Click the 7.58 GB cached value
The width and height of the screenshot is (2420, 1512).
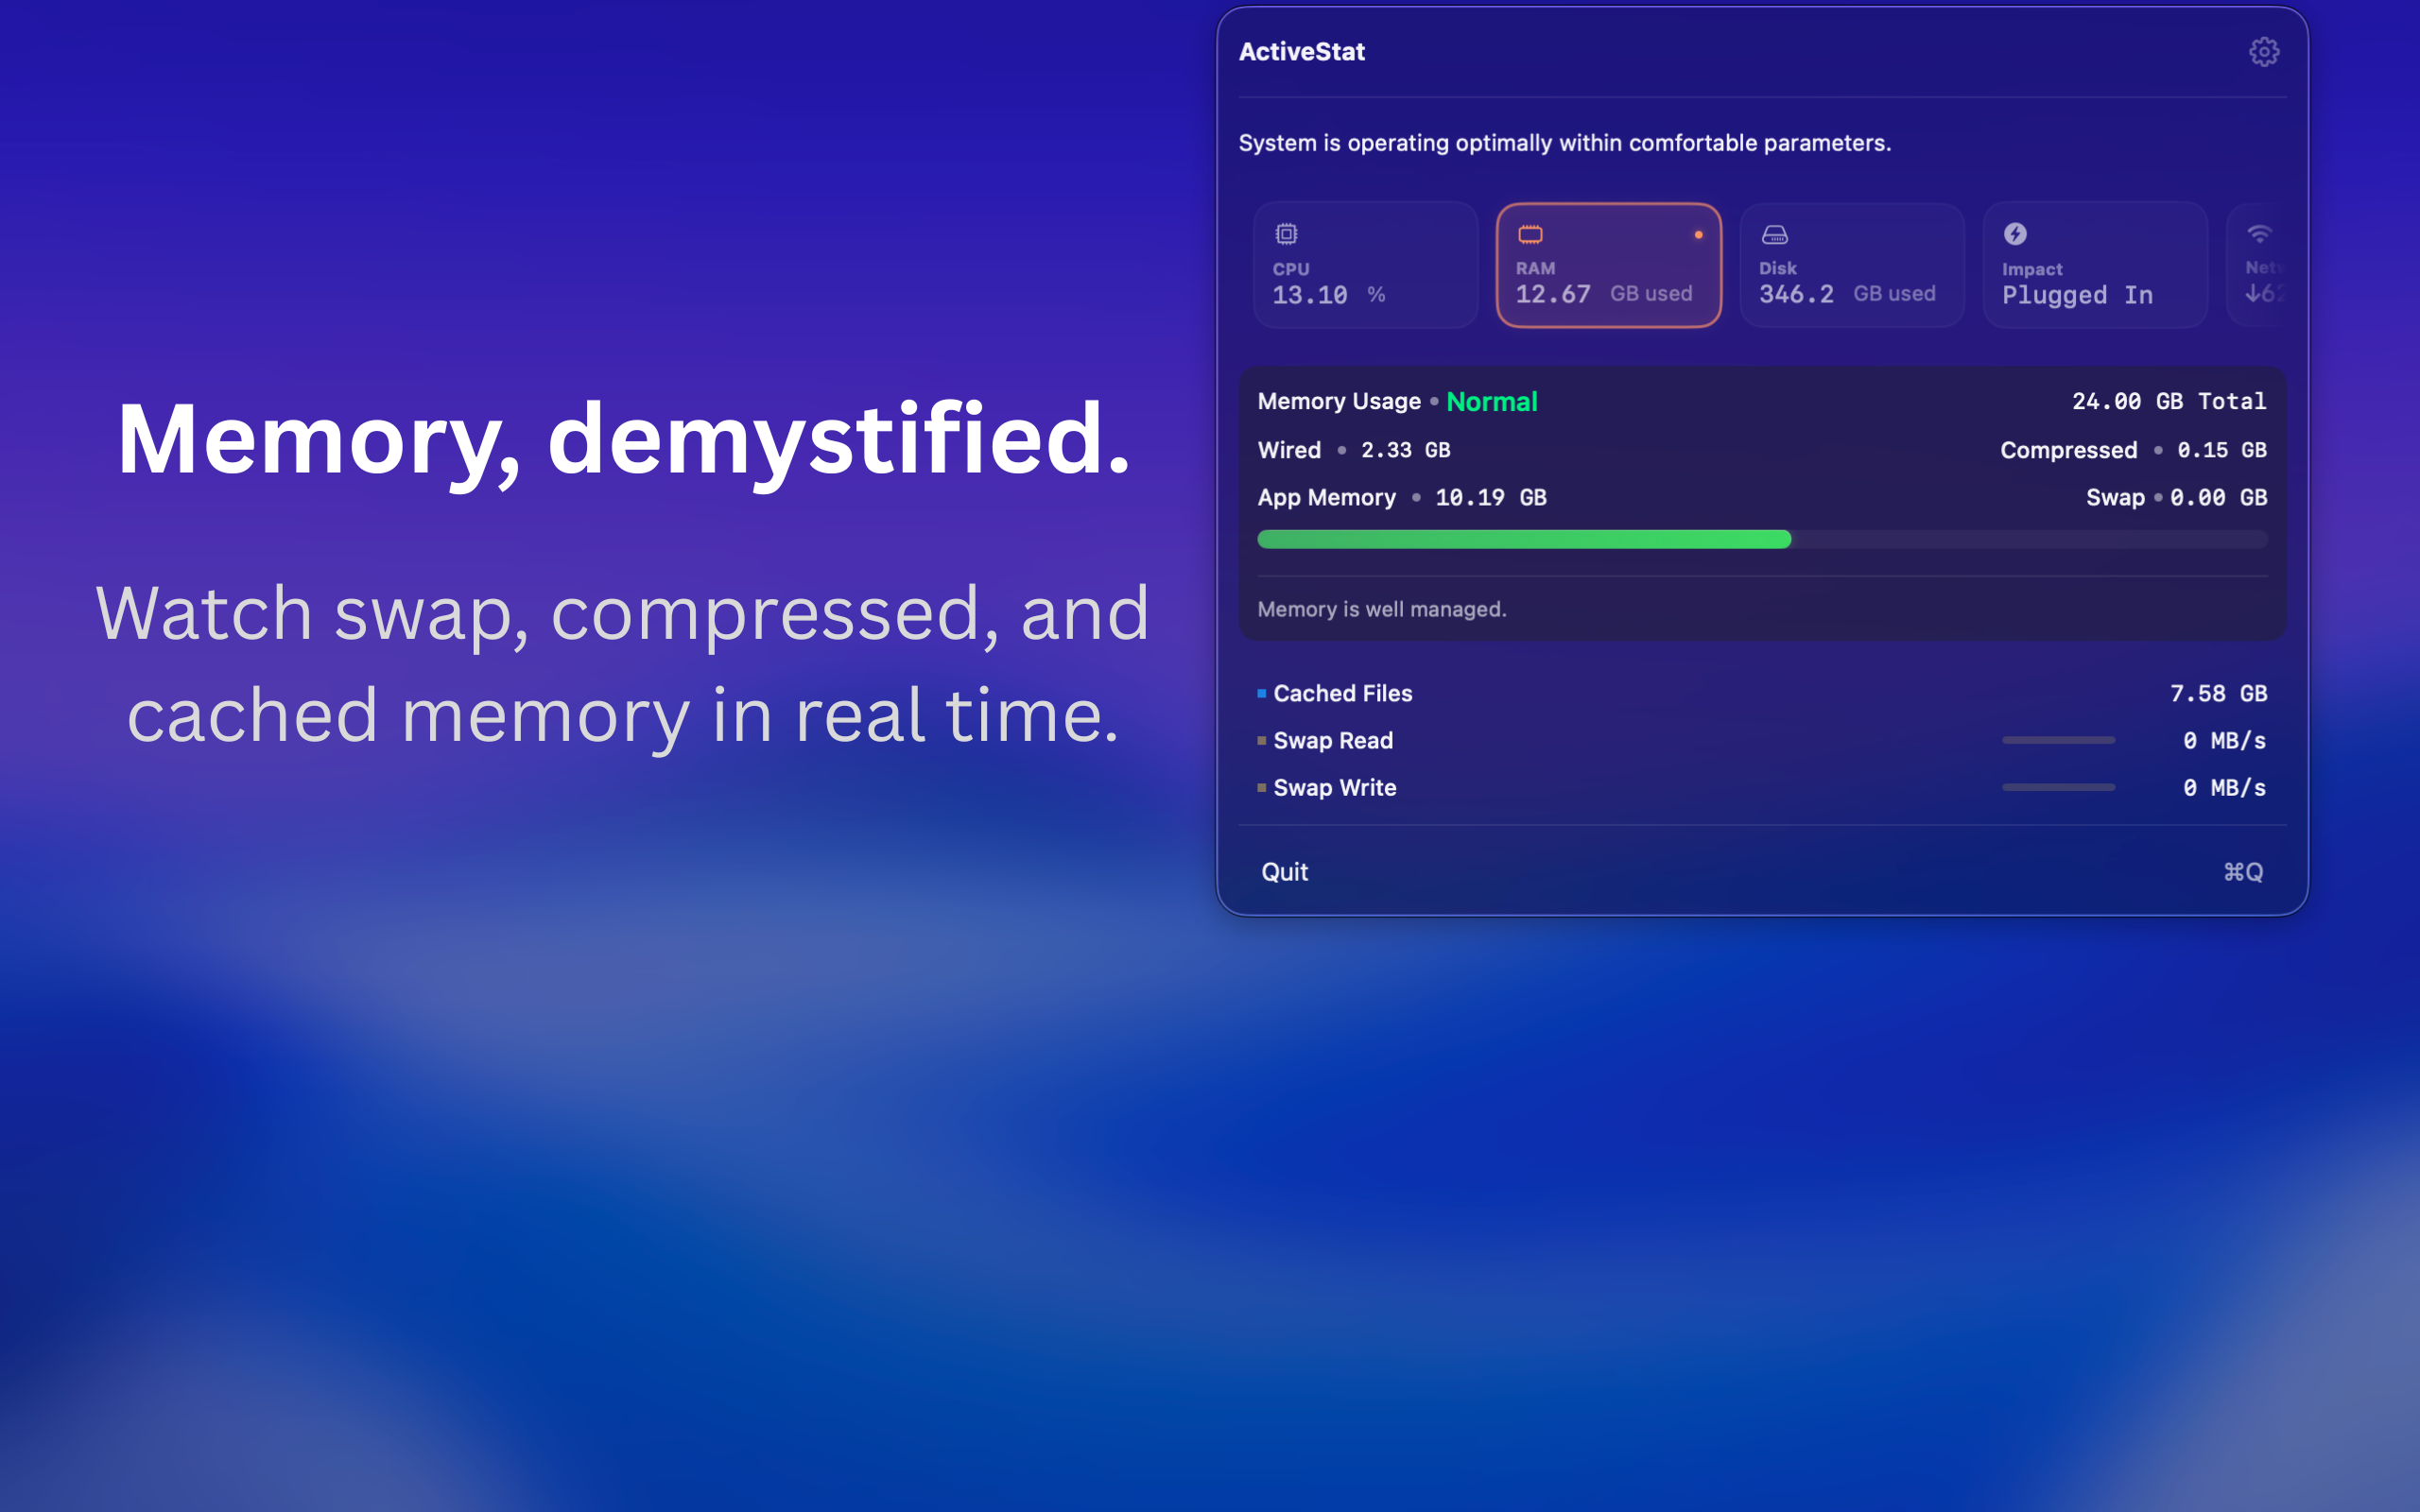(x=2217, y=693)
